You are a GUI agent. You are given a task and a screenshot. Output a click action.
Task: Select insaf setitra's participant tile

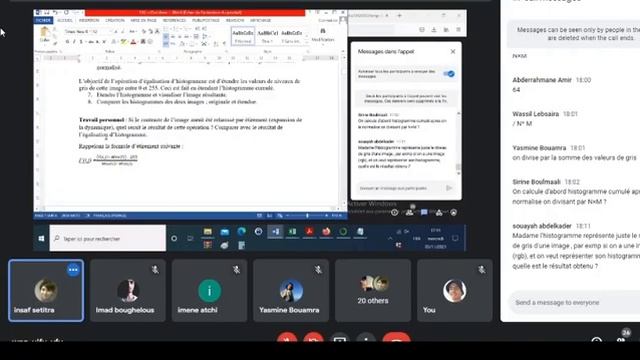46,291
